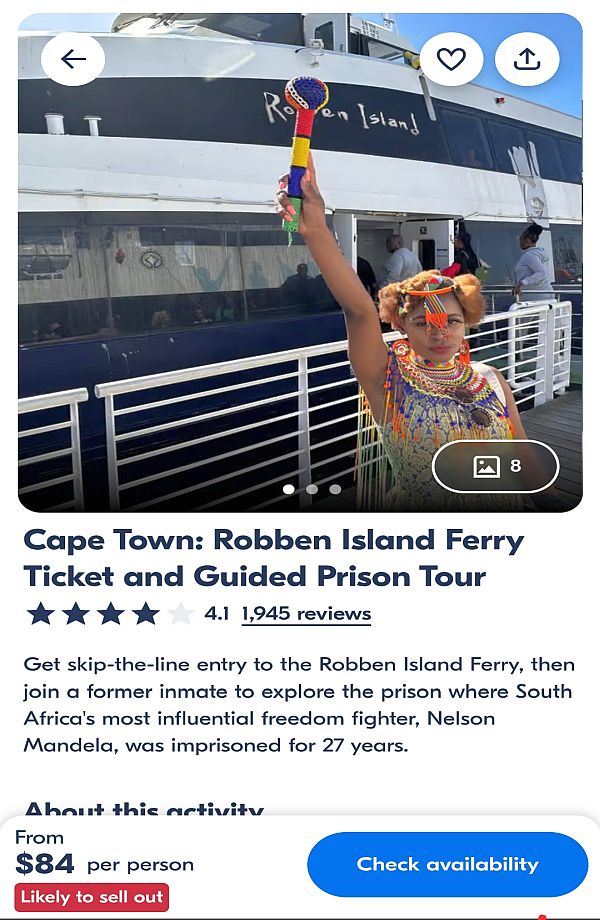Open the 1,945 reviews link
The height and width of the screenshot is (920, 600).
[306, 614]
